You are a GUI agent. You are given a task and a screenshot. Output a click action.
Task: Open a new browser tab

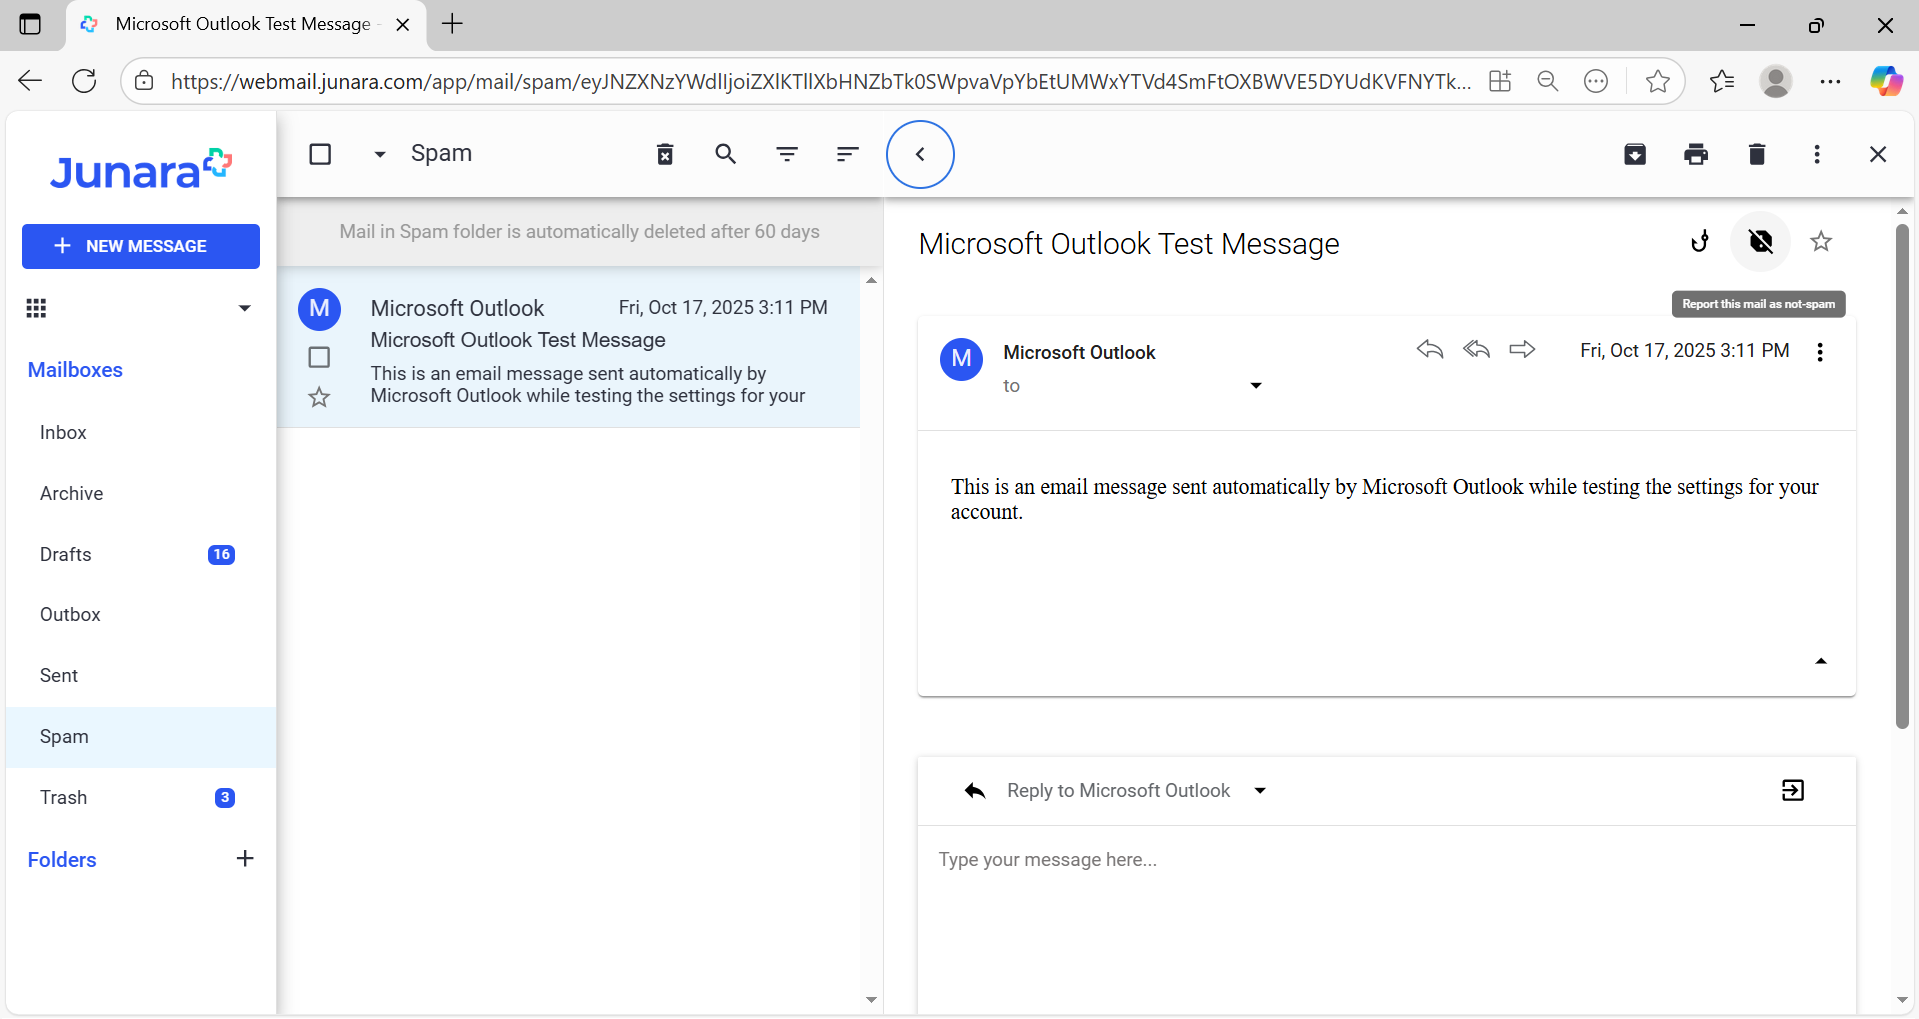(453, 24)
